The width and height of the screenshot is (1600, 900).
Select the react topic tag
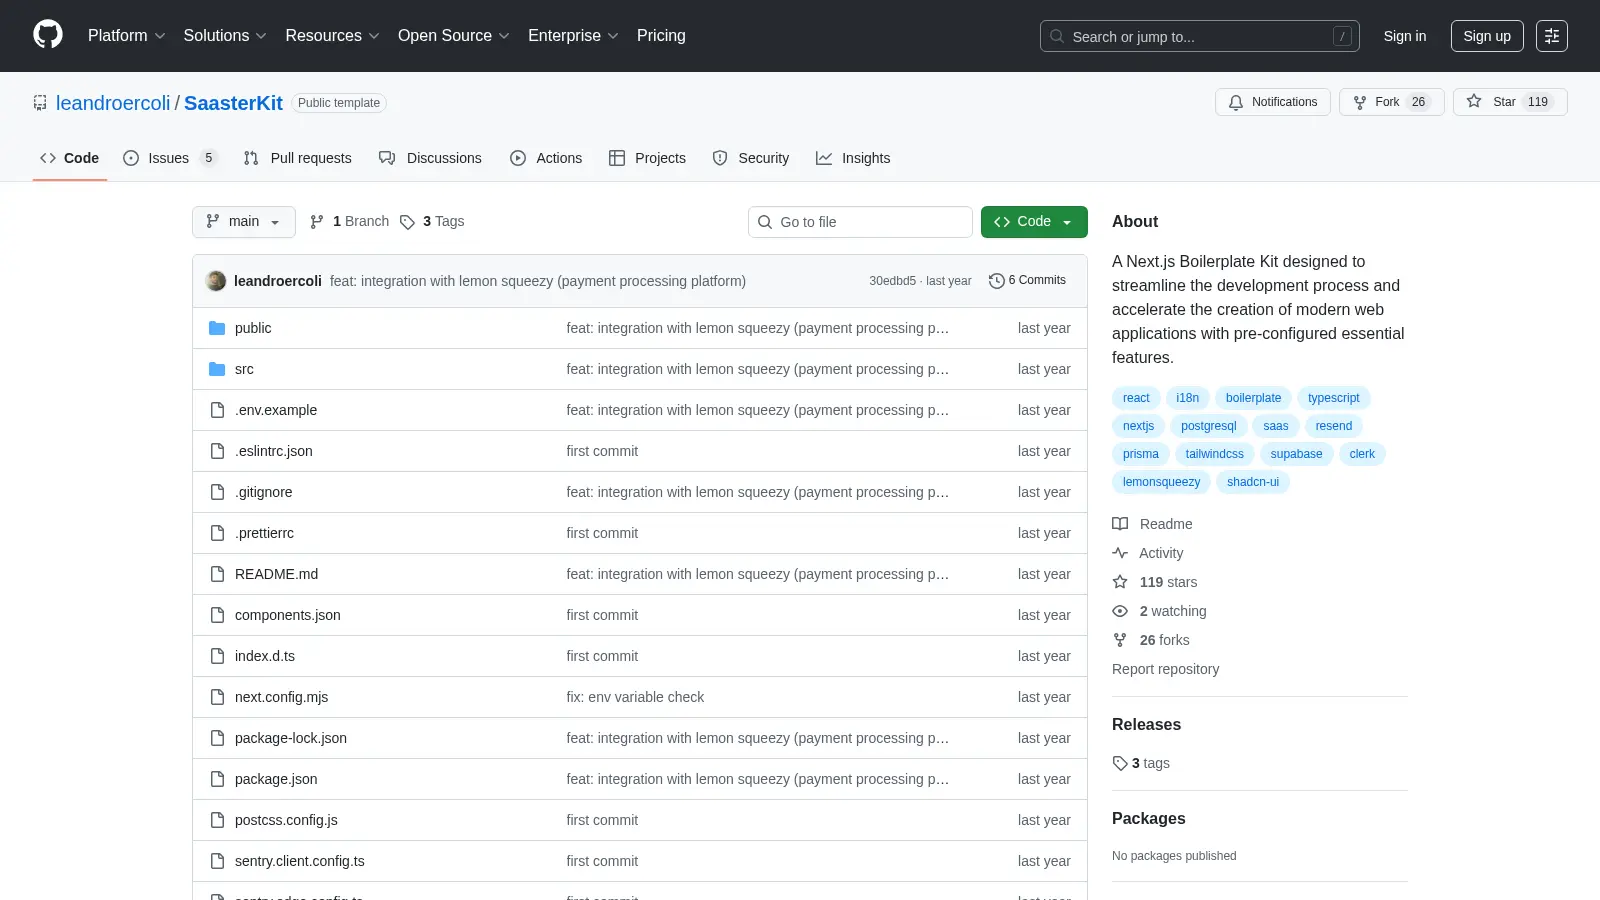[1136, 398]
